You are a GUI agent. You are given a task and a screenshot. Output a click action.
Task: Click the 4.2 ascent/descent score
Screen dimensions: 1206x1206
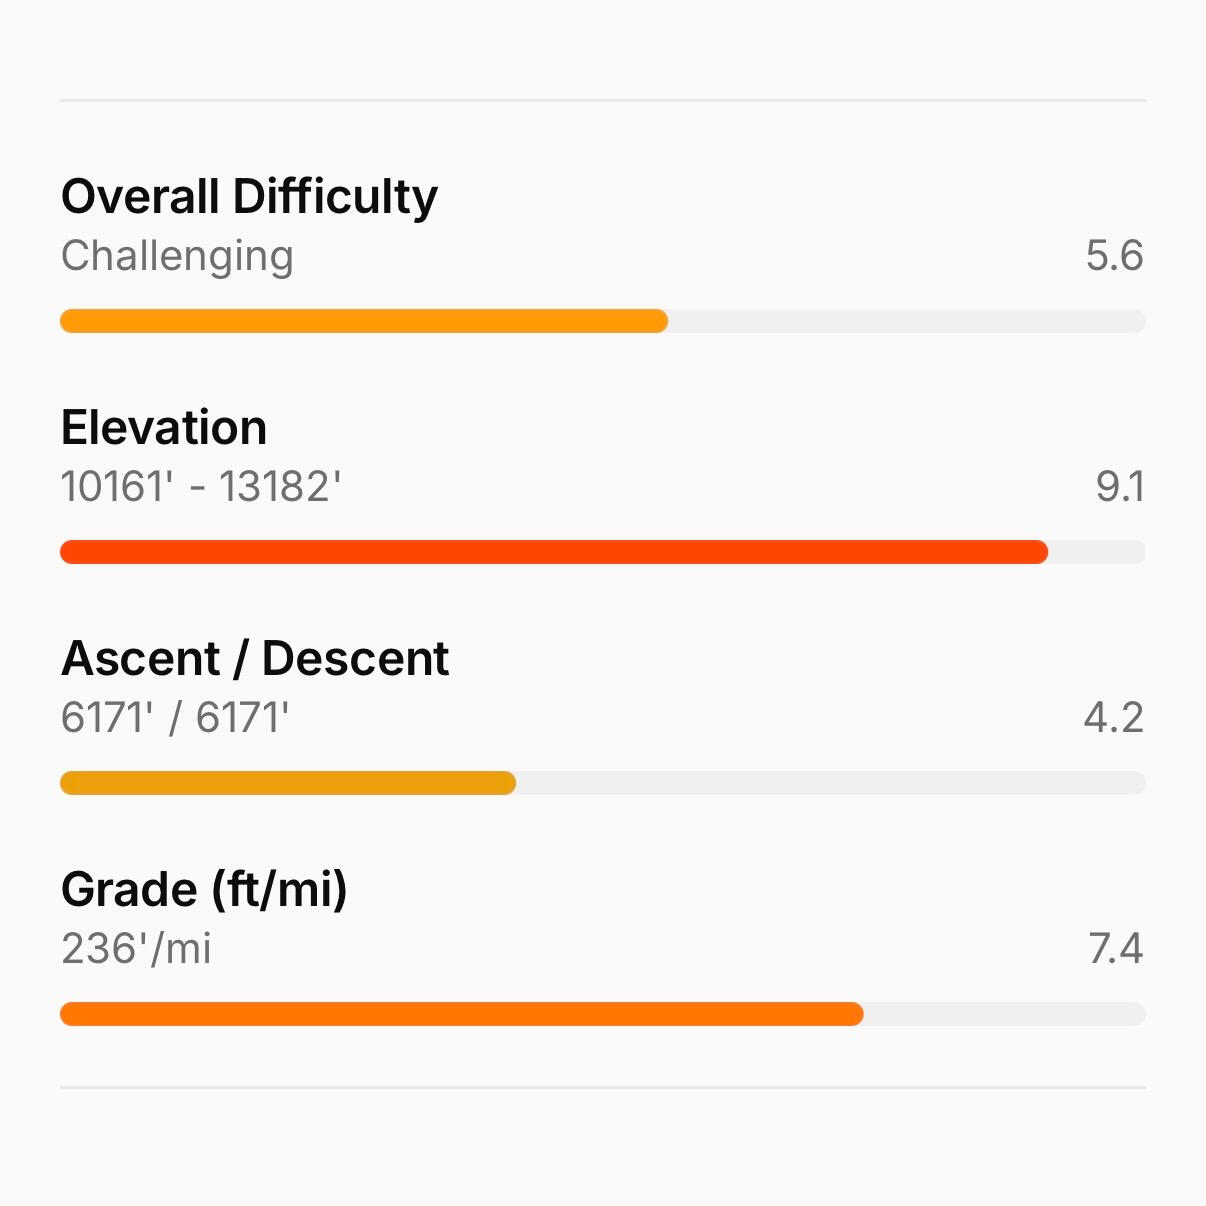click(1113, 718)
